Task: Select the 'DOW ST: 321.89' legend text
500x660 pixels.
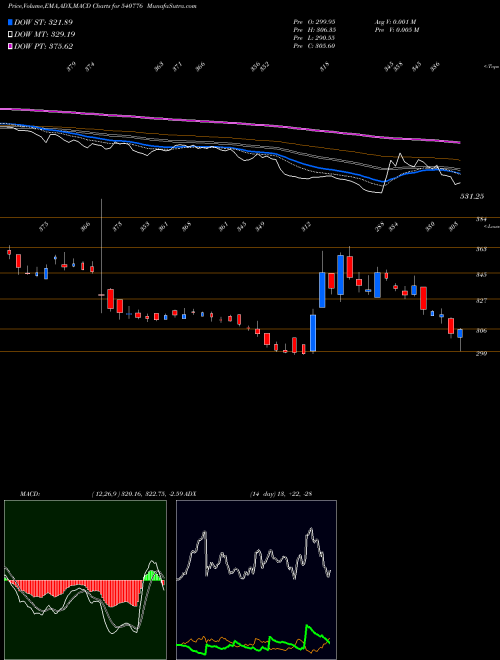Action: click(x=43, y=22)
